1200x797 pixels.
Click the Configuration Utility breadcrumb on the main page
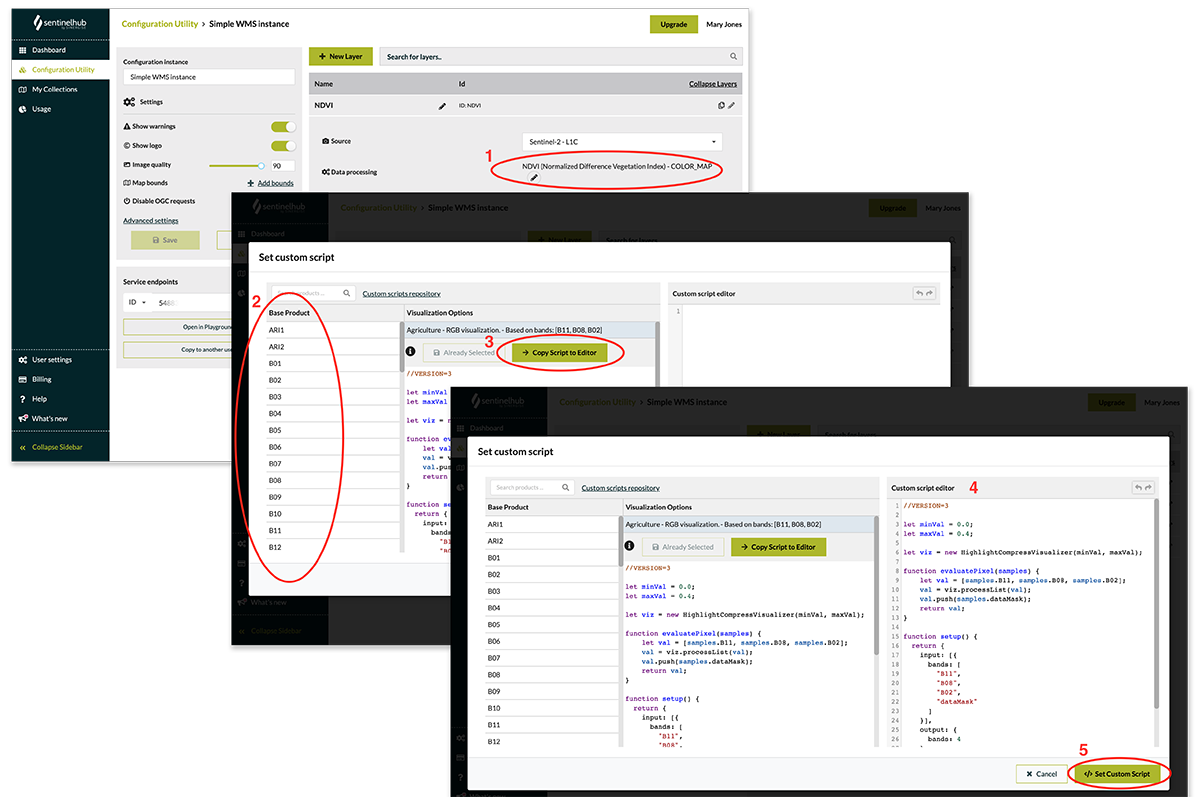tap(158, 23)
